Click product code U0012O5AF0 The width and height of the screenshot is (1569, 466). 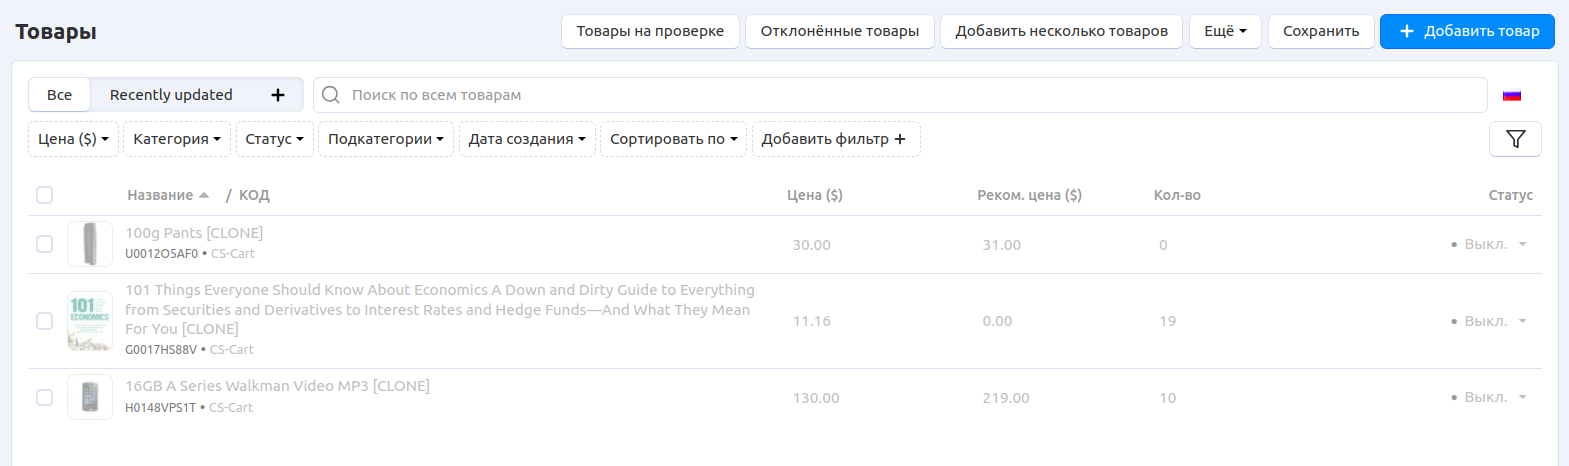tap(161, 254)
